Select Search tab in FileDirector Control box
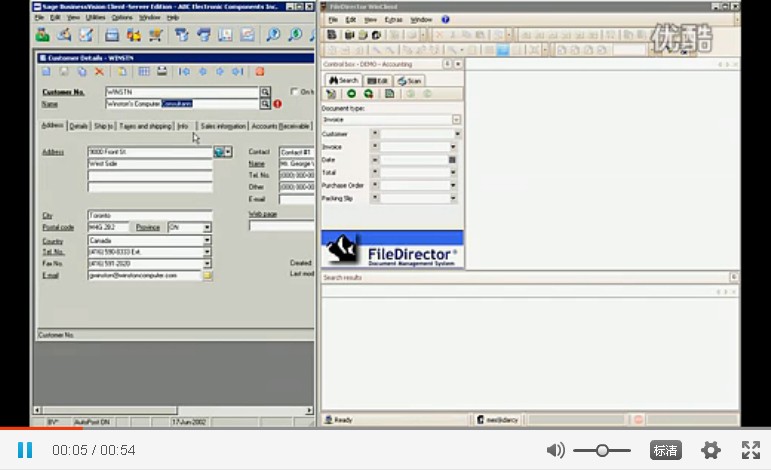Image resolution: width=771 pixels, height=470 pixels. 343,81
